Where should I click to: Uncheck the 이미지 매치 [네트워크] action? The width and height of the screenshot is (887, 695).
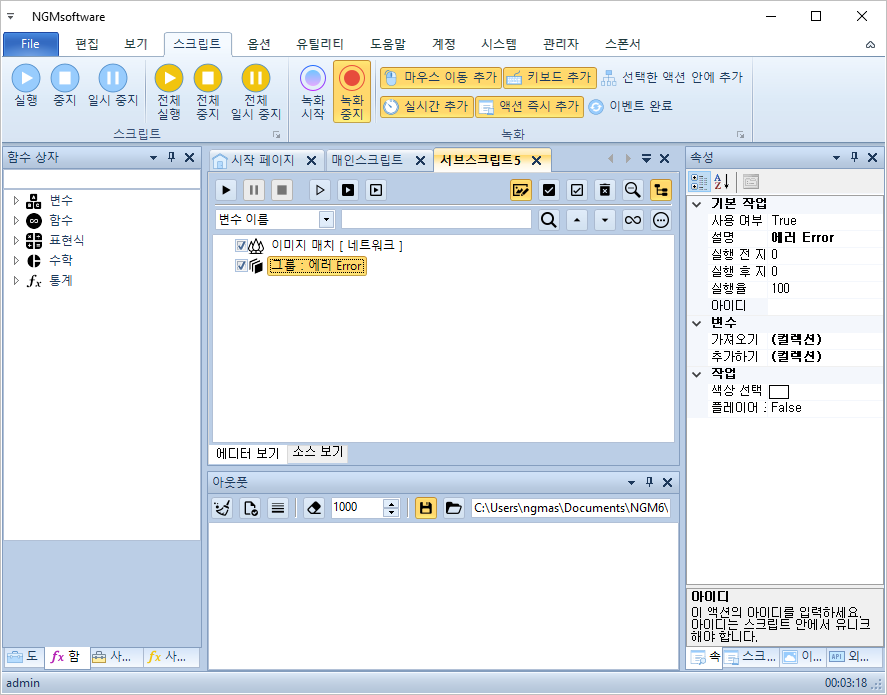[x=241, y=245]
